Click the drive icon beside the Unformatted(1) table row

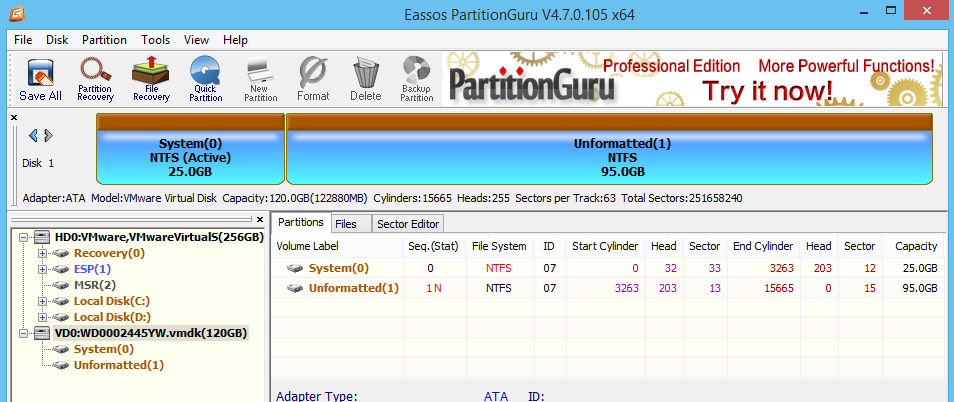tap(296, 288)
